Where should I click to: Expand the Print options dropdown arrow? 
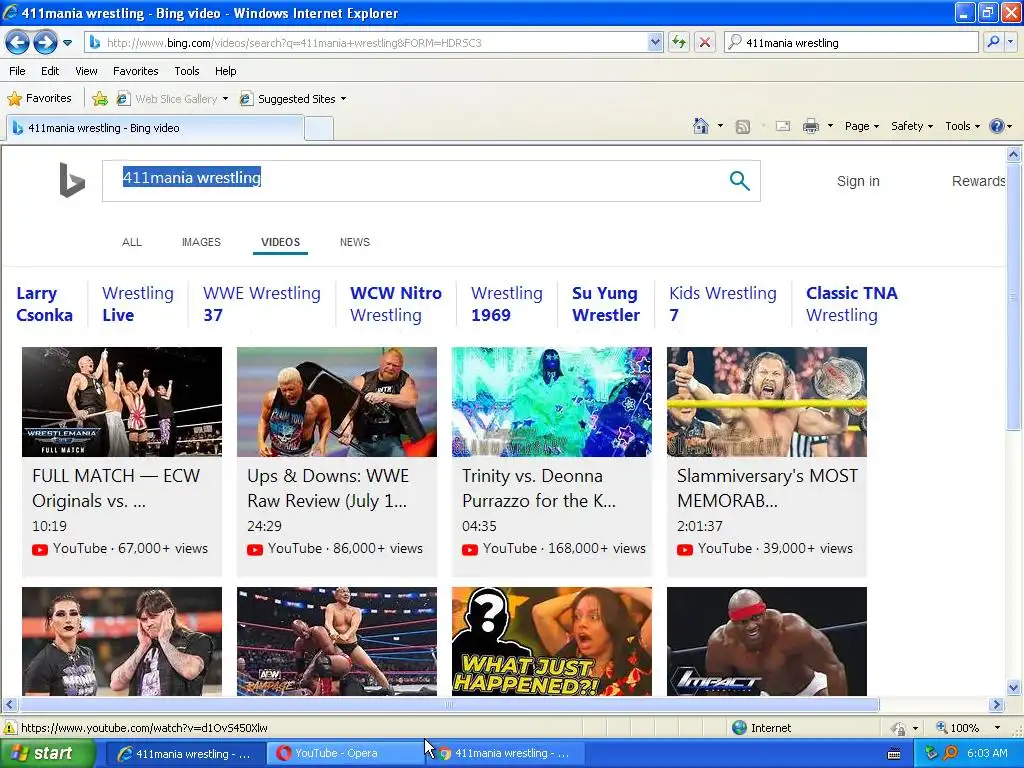pos(830,126)
